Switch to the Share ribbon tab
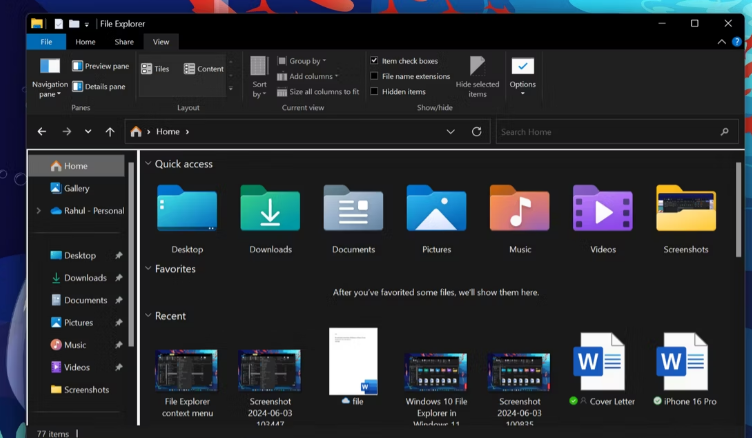Viewport: 752px width, 438px height. click(x=124, y=42)
